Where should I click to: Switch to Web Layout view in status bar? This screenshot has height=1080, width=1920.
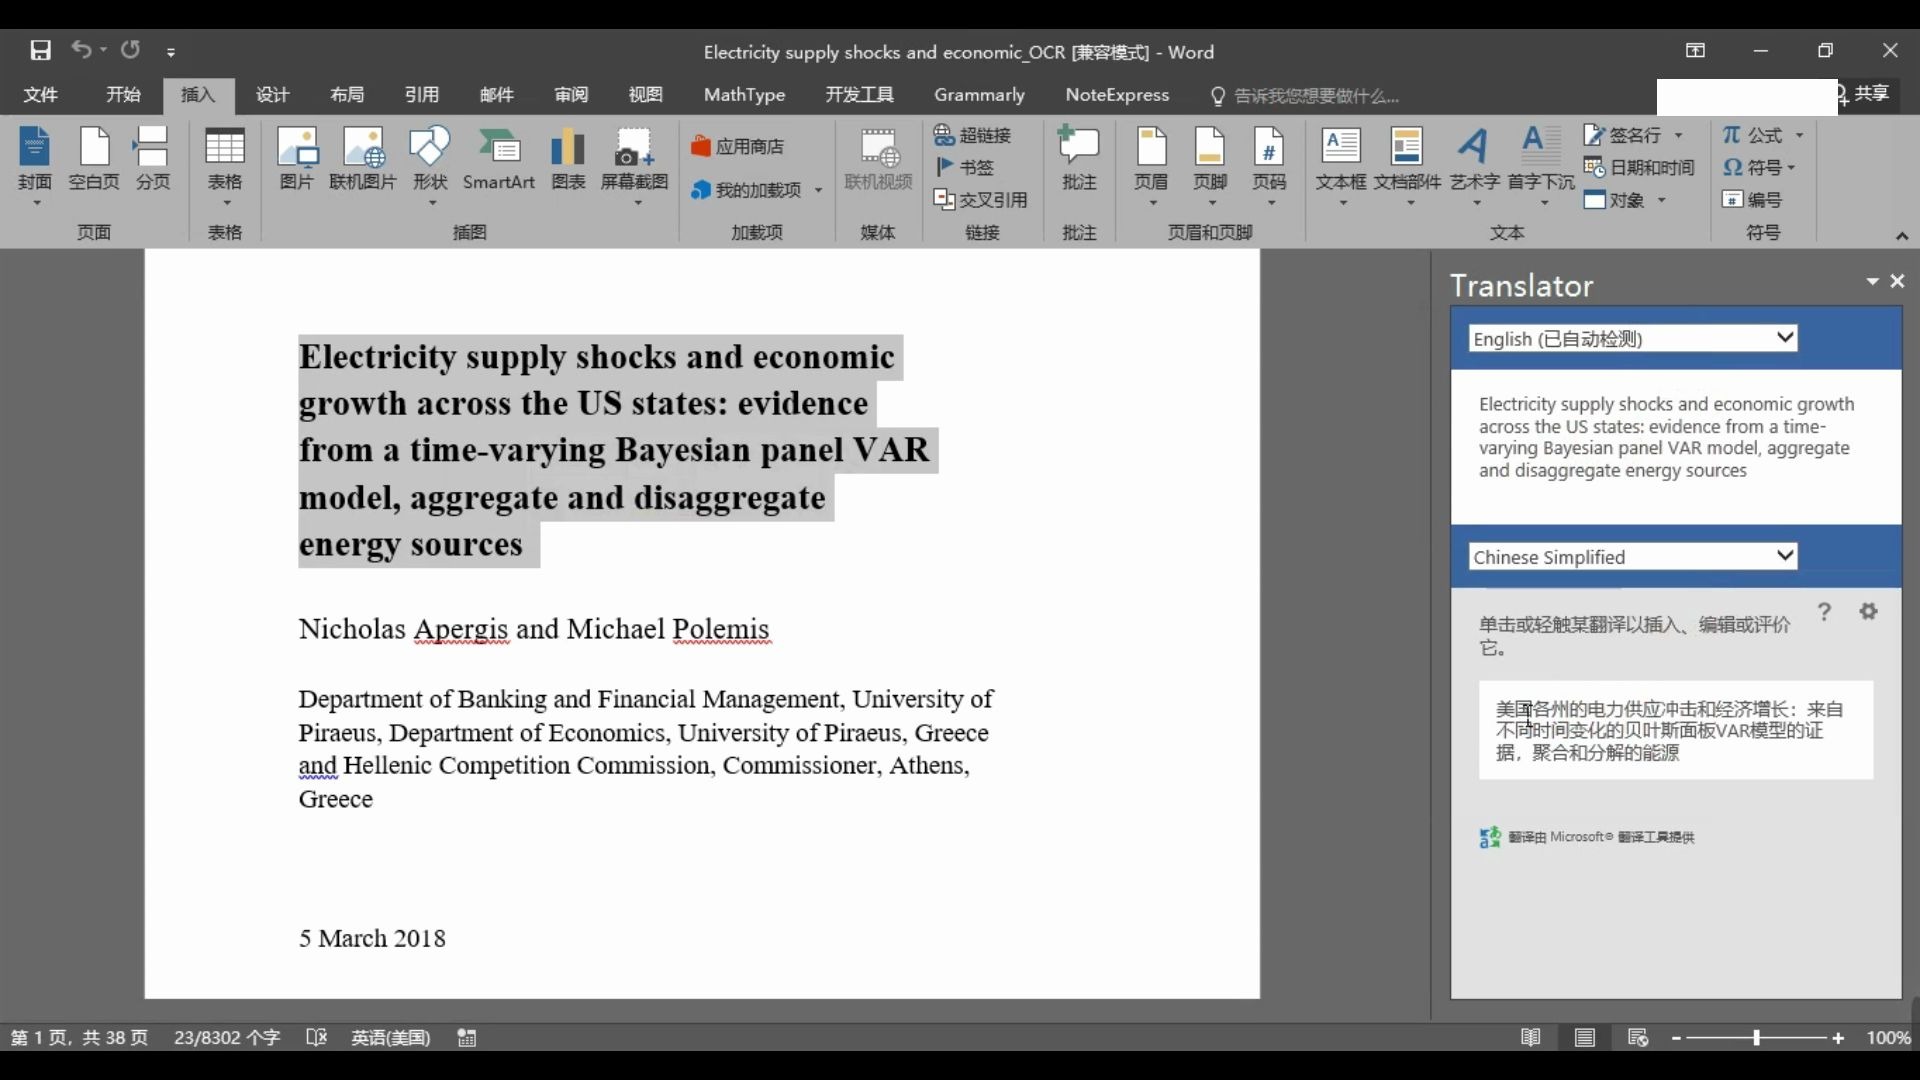click(x=1637, y=1038)
